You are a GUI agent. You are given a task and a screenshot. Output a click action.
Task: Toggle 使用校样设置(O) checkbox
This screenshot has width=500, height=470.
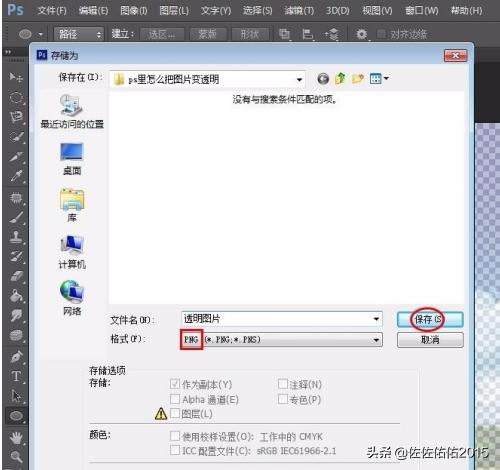click(x=175, y=436)
